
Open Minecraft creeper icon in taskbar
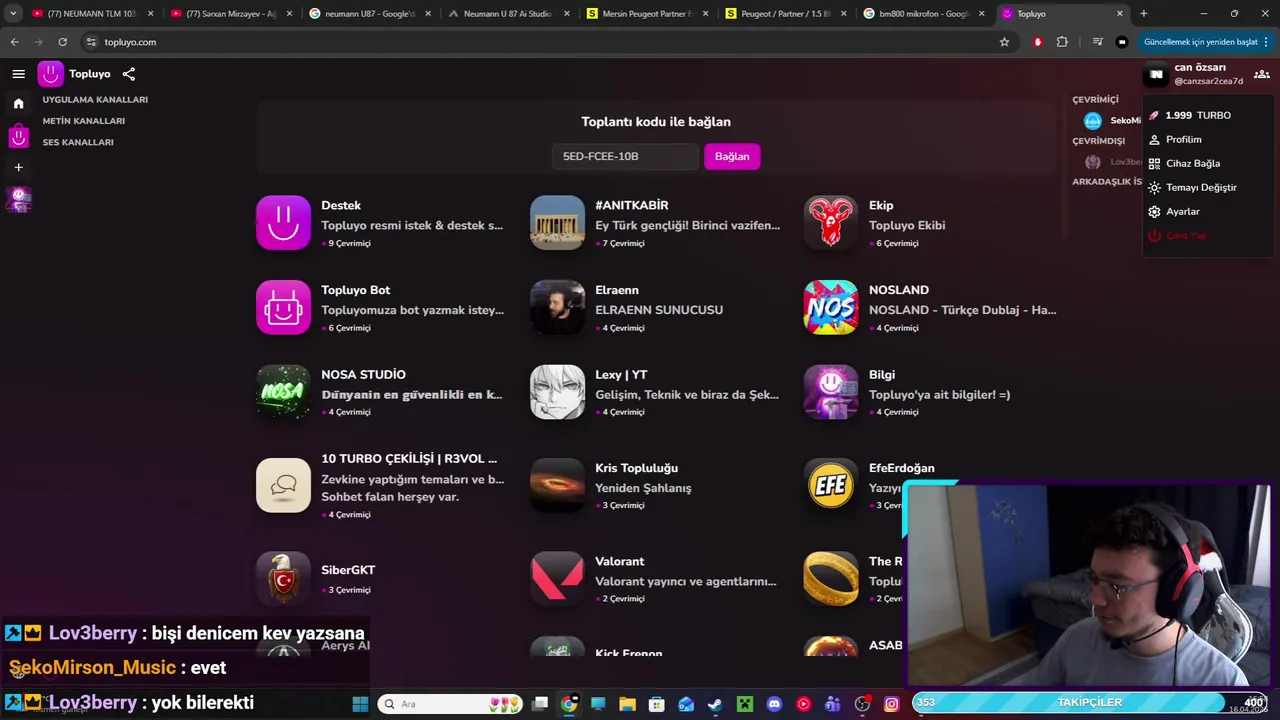click(x=745, y=704)
